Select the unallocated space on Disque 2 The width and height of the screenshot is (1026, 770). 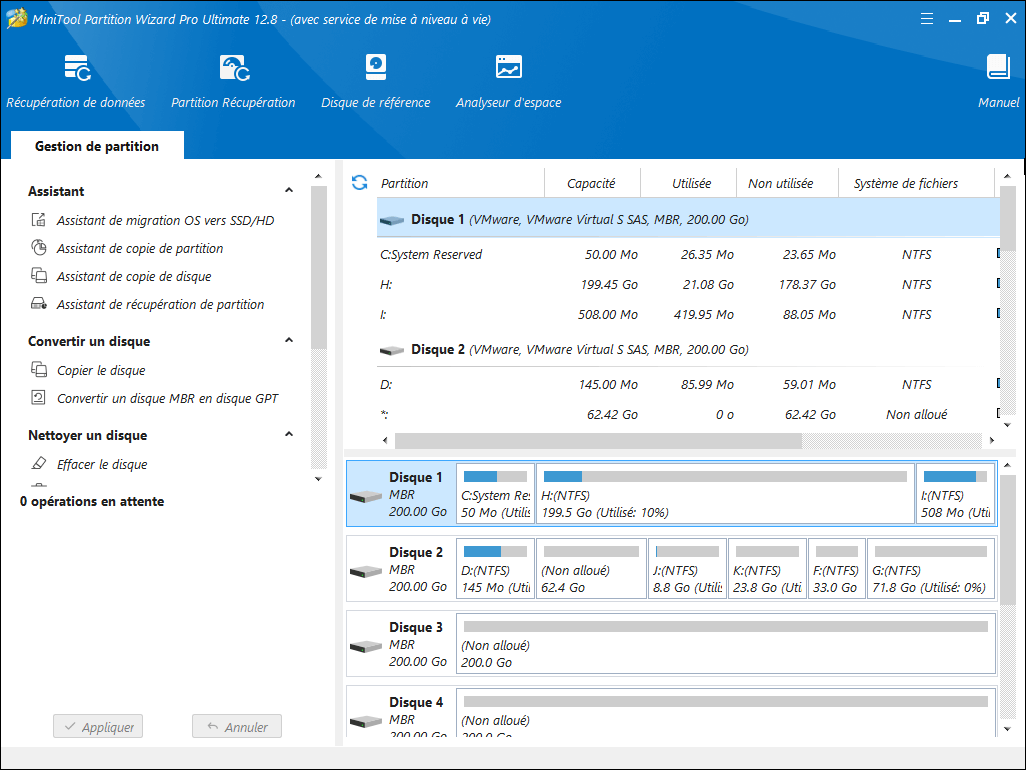591,568
